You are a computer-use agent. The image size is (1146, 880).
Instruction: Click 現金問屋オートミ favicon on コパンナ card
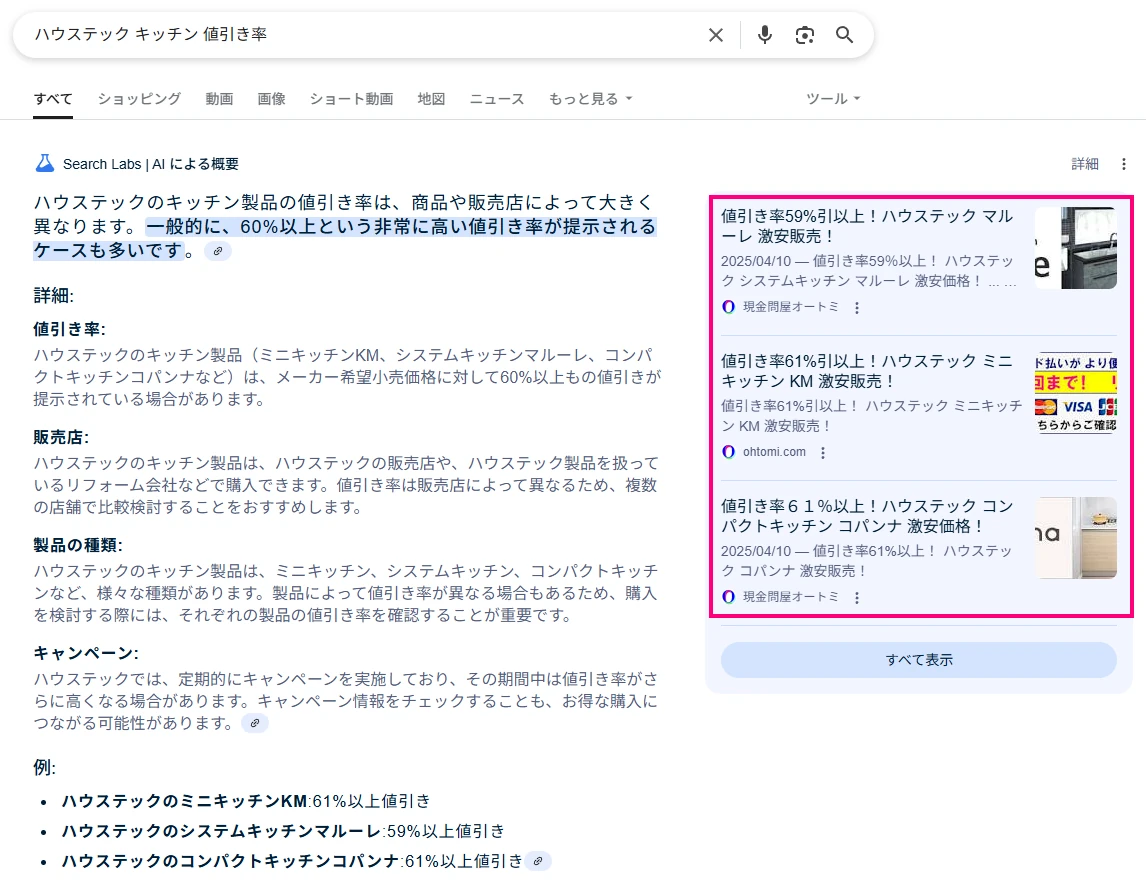click(728, 596)
